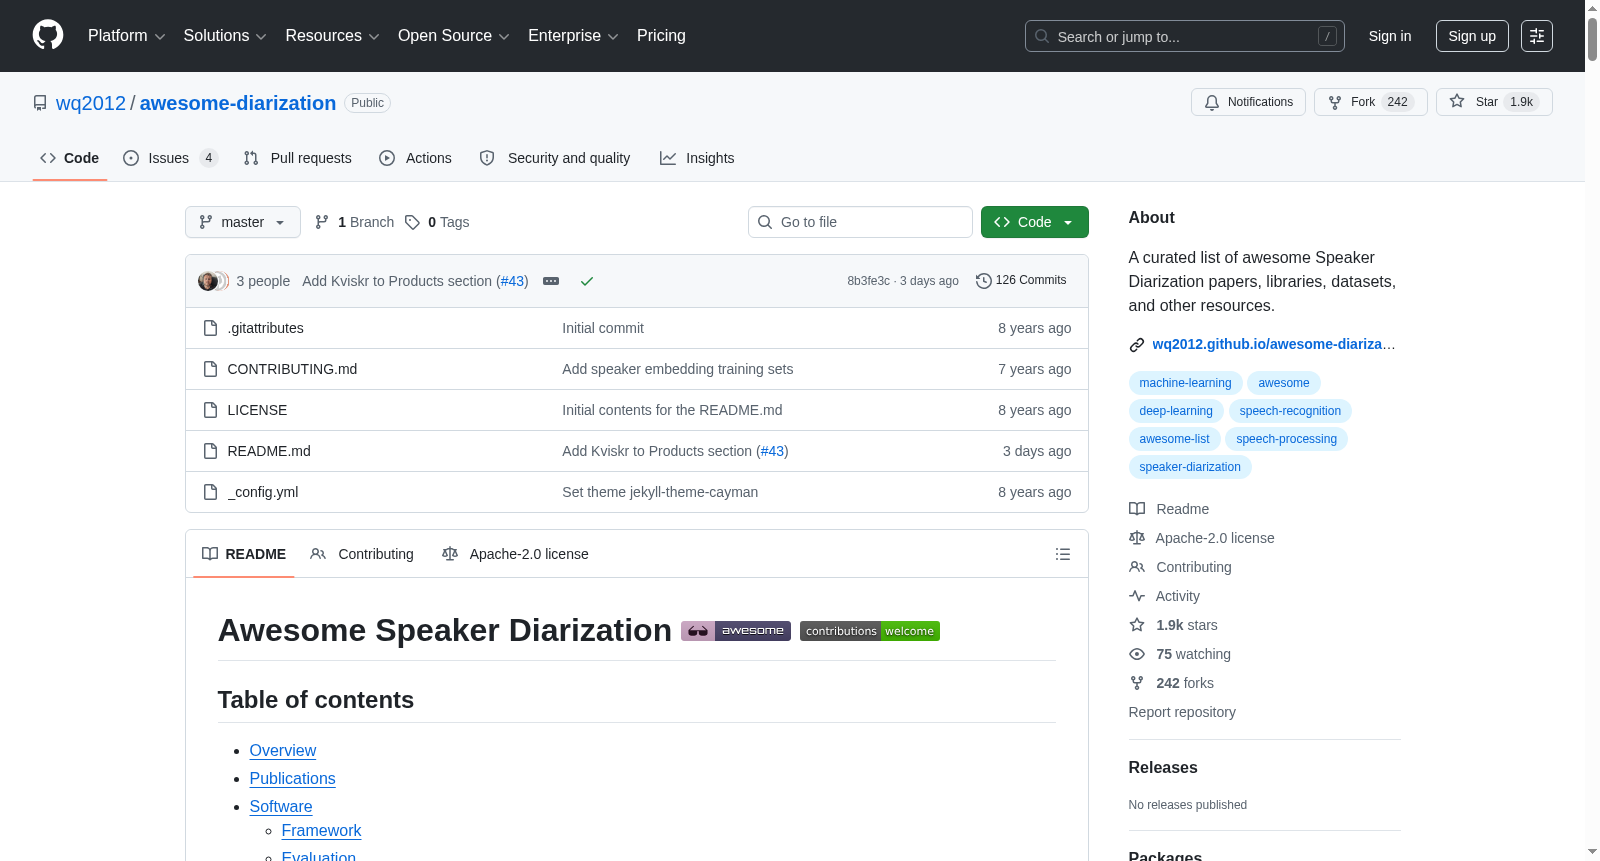1600x861 pixels.
Task: Click the repository icon beside wq2012
Action: pyautogui.click(x=40, y=103)
